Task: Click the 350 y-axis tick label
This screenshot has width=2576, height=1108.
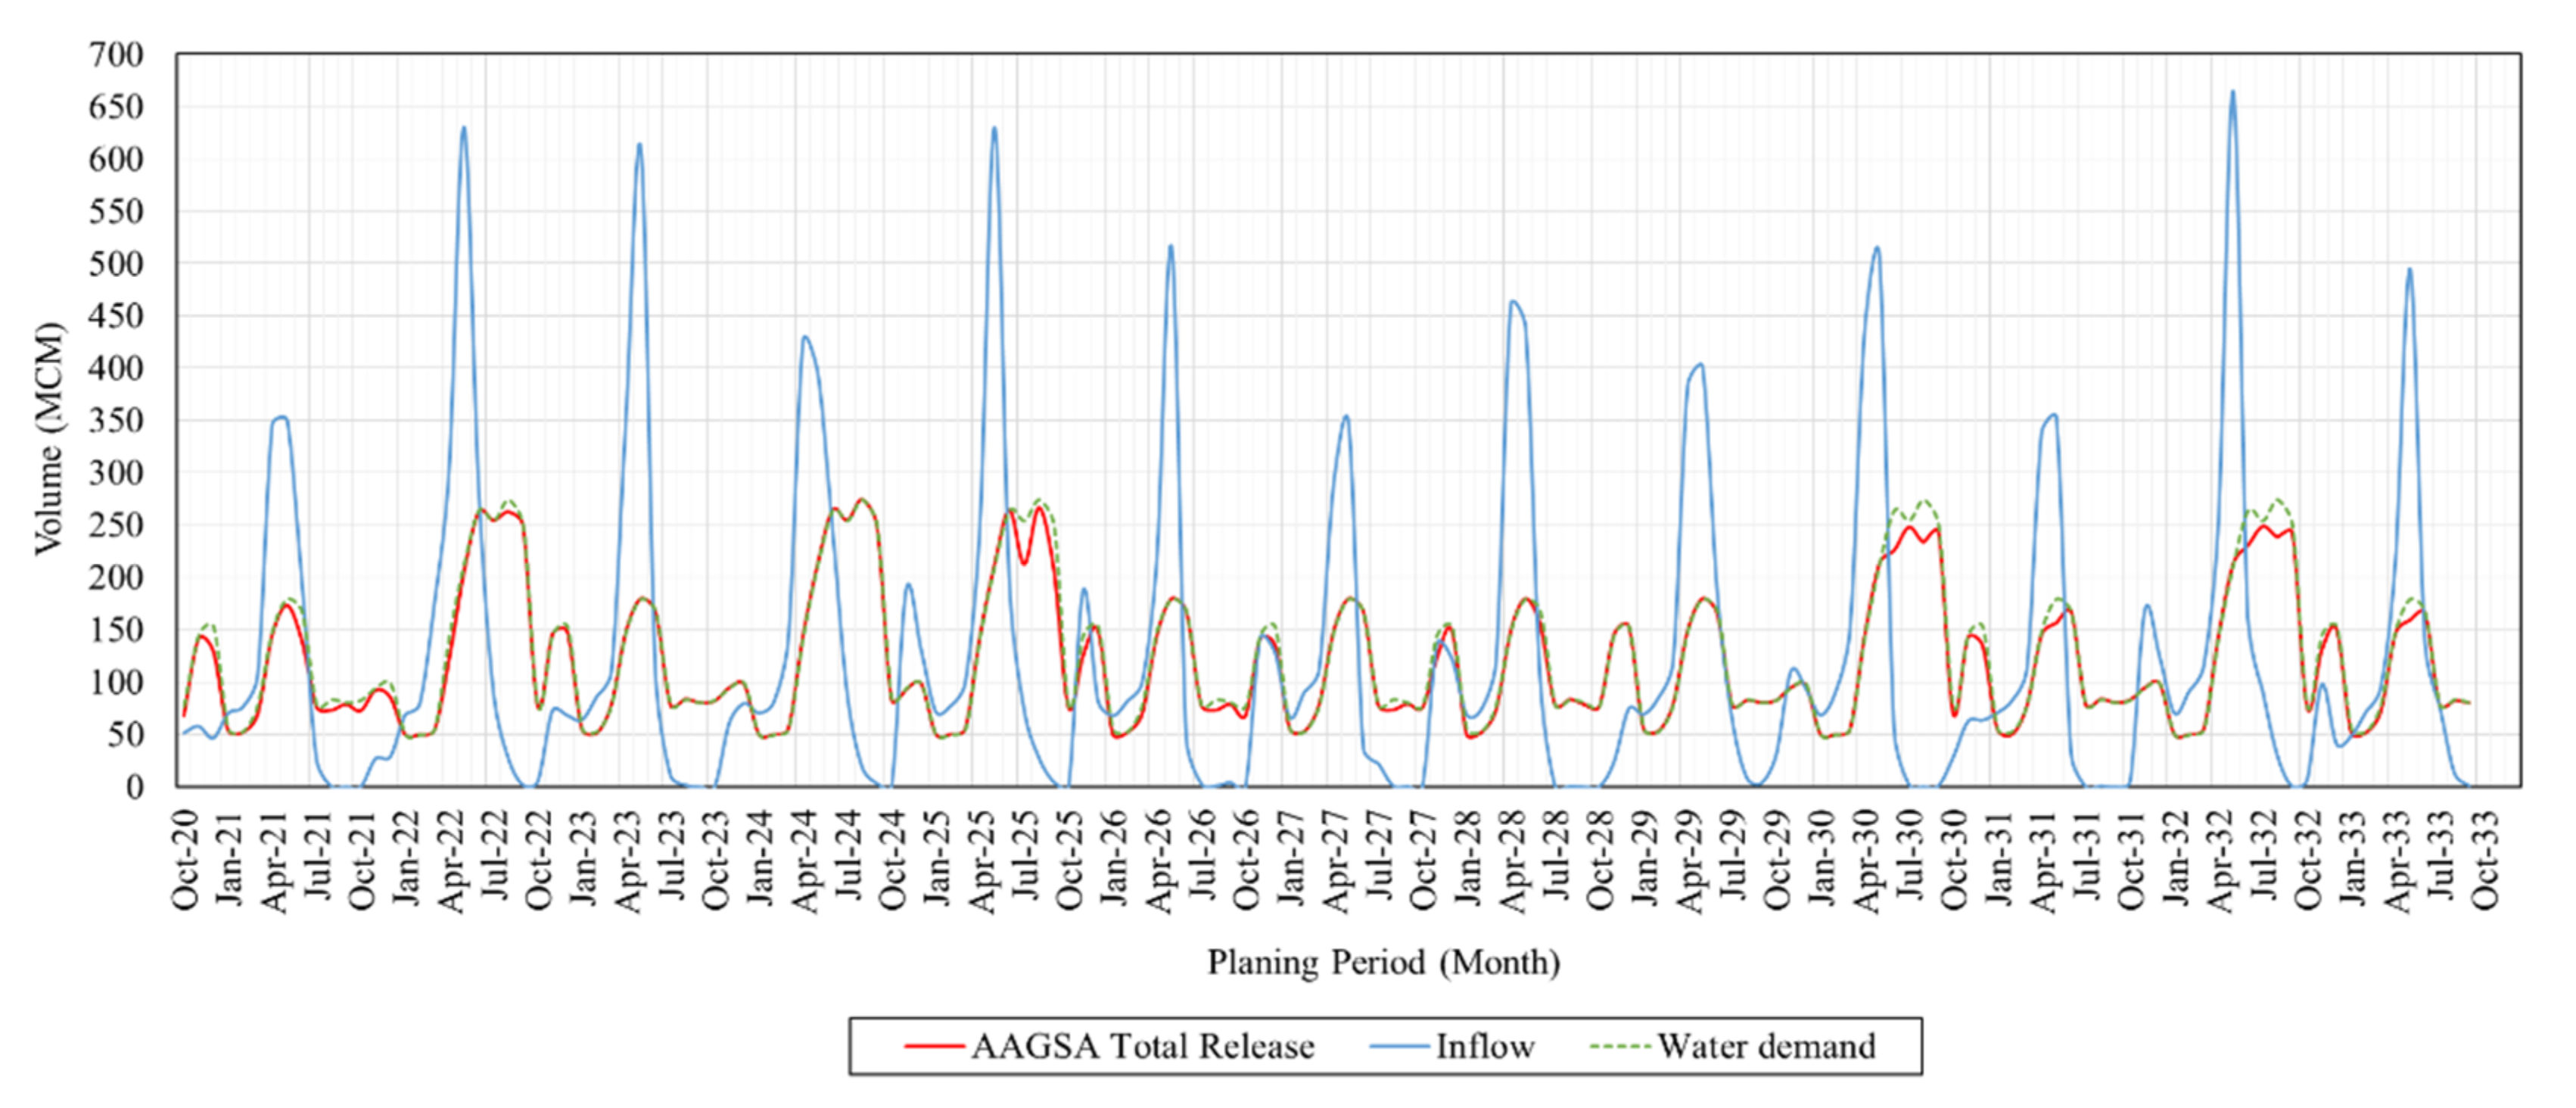Action: (x=116, y=421)
